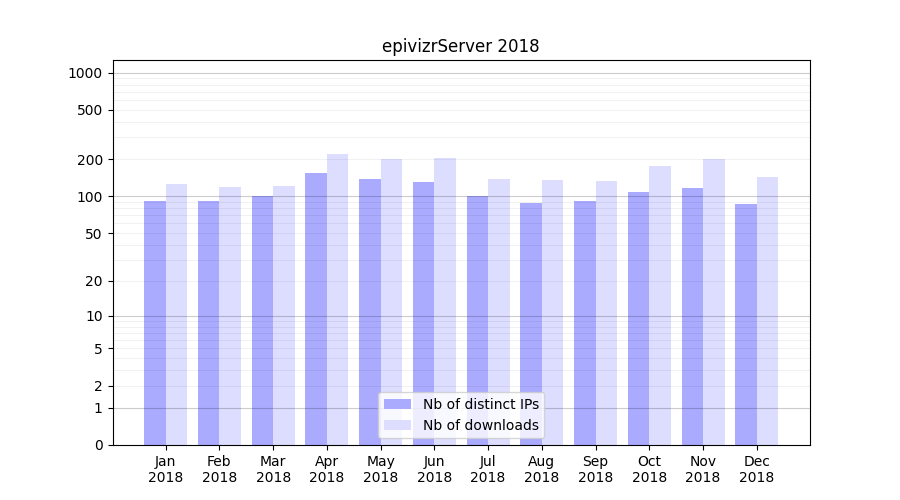Select the 200 y-axis tick label
The height and width of the screenshot is (500, 900).
pyautogui.click(x=90, y=160)
